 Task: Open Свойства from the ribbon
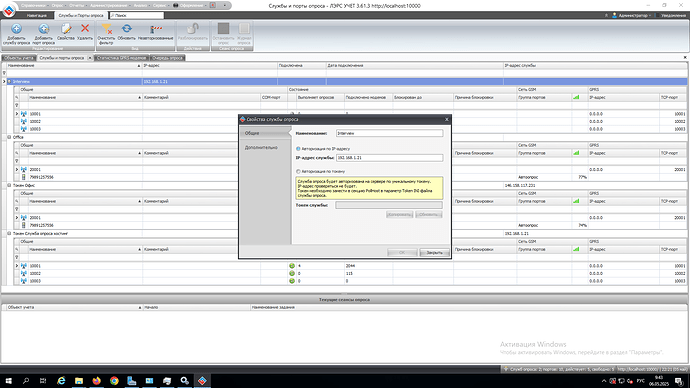[66, 29]
